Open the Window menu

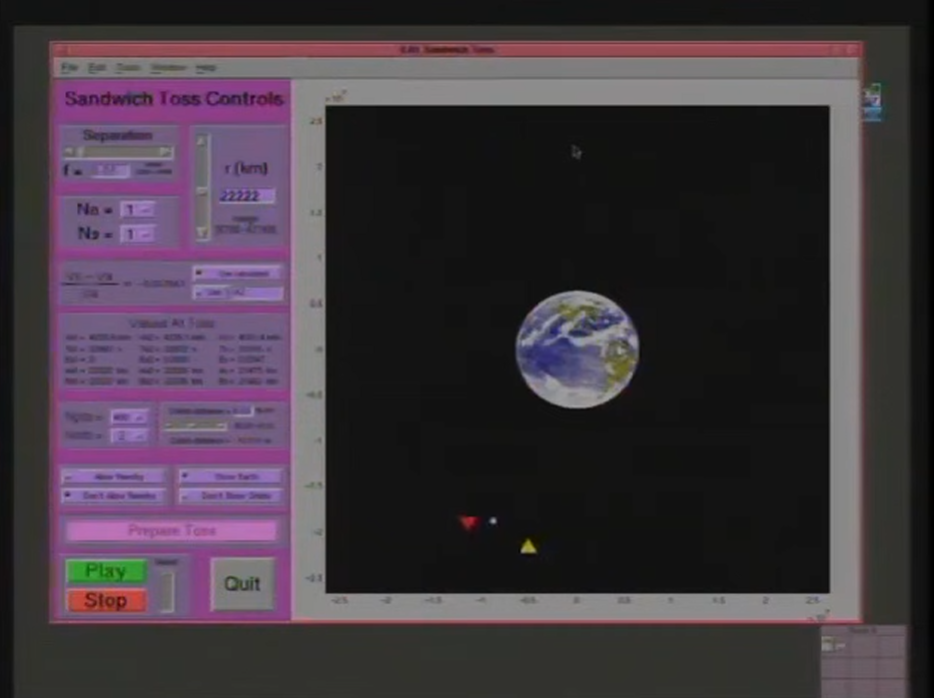(x=168, y=67)
